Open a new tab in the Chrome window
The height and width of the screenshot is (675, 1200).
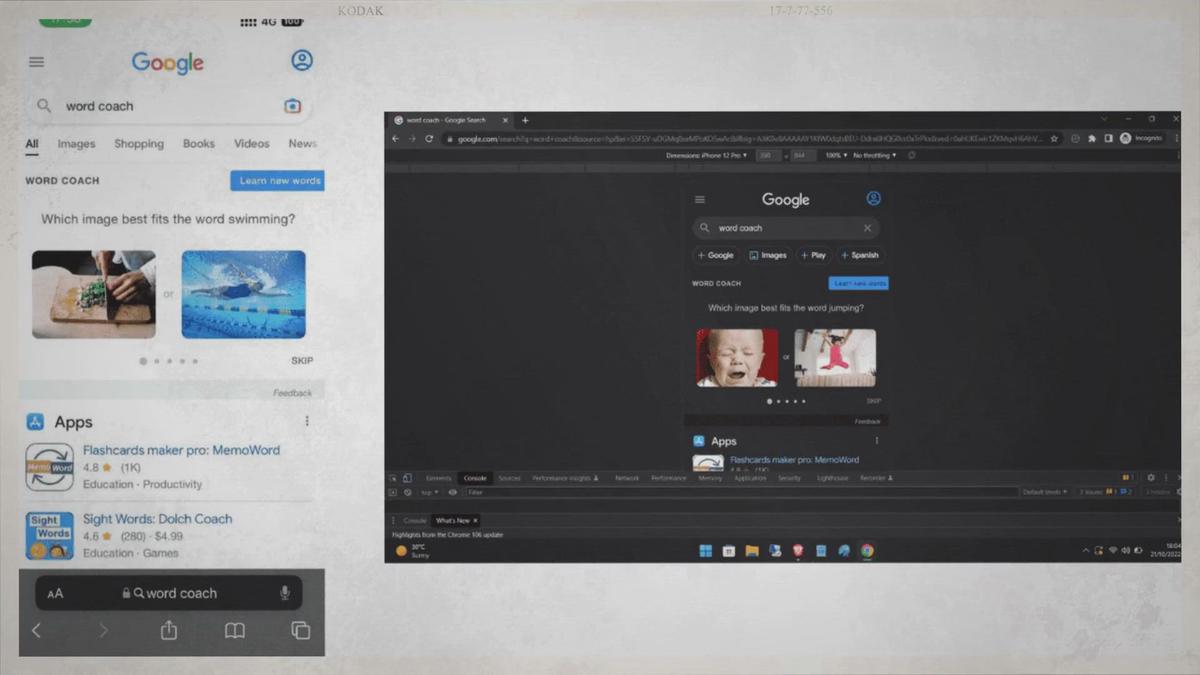pyautogui.click(x=525, y=120)
